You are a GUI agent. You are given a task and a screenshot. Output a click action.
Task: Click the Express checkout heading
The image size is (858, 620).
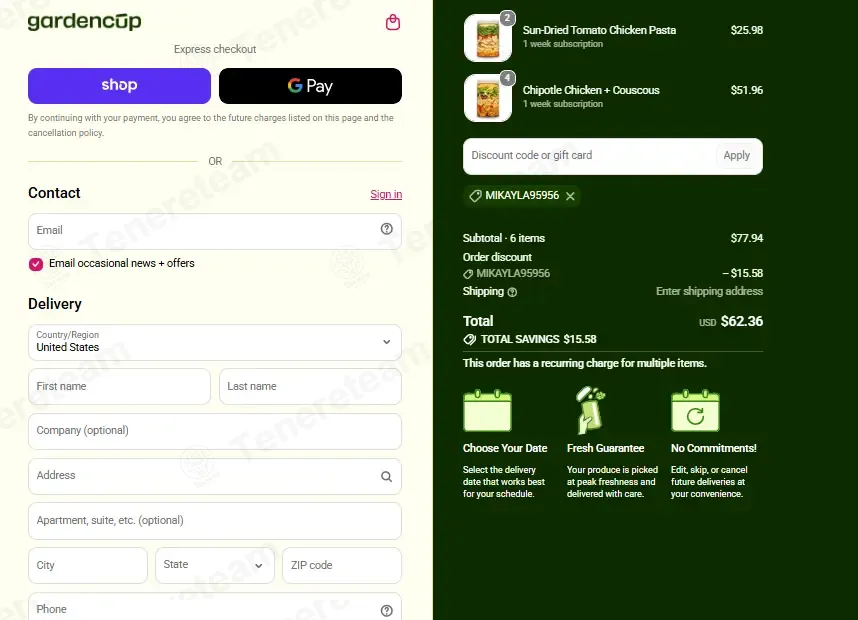click(215, 49)
